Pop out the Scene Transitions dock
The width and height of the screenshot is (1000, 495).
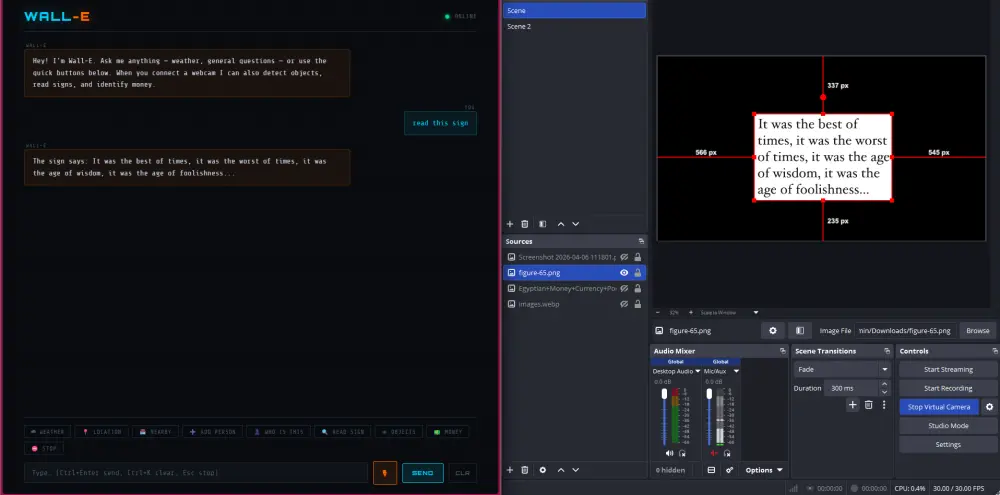pyautogui.click(x=886, y=351)
